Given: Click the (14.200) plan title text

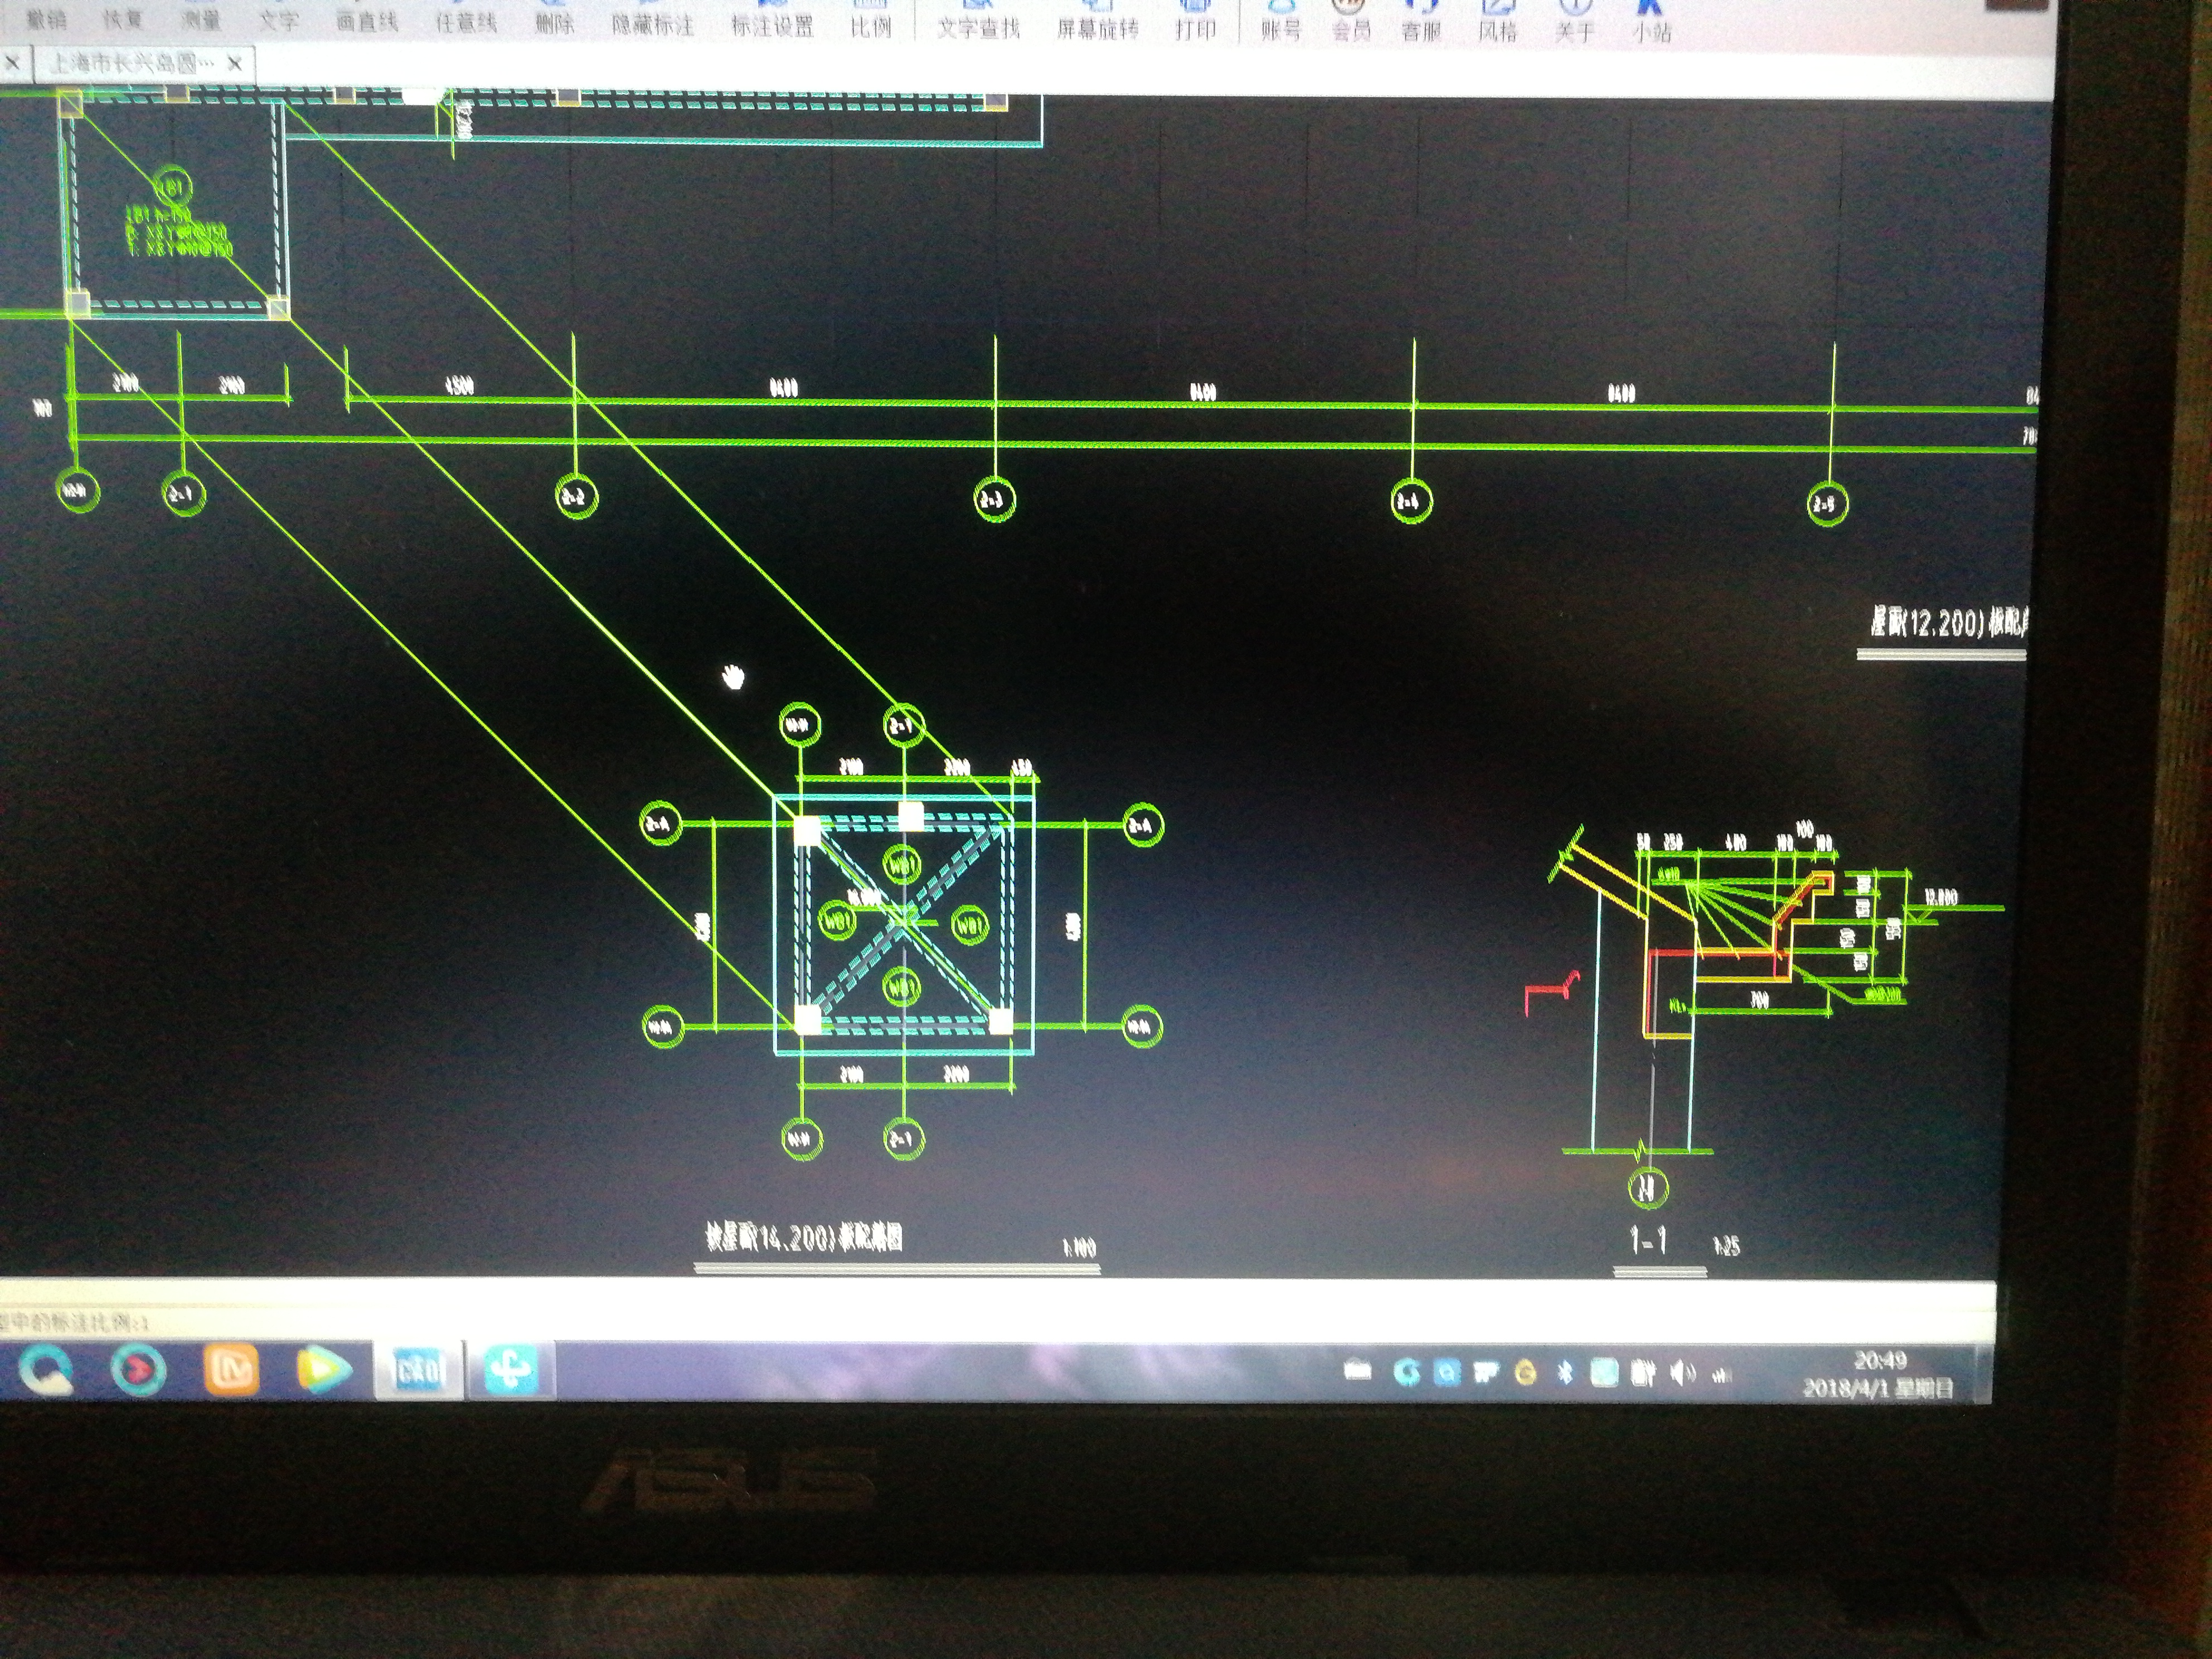Looking at the screenshot, I should tap(804, 1238).
